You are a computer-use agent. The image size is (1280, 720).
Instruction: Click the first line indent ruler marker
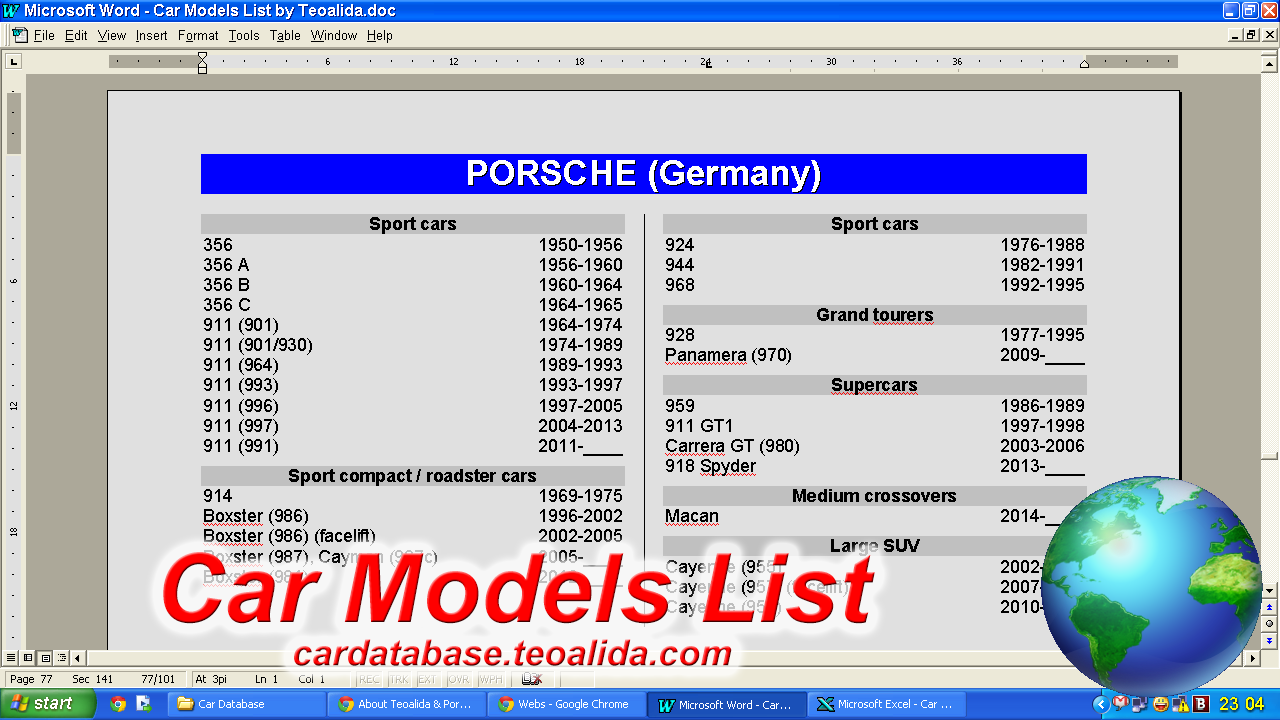tap(202, 57)
